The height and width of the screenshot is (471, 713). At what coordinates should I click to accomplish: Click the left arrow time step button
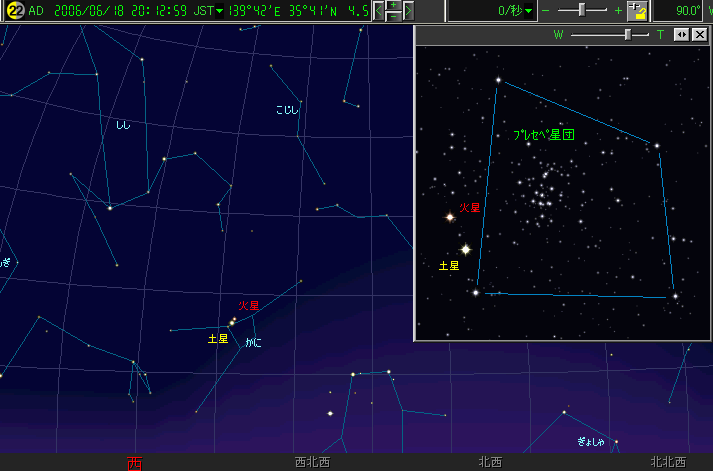pos(380,11)
